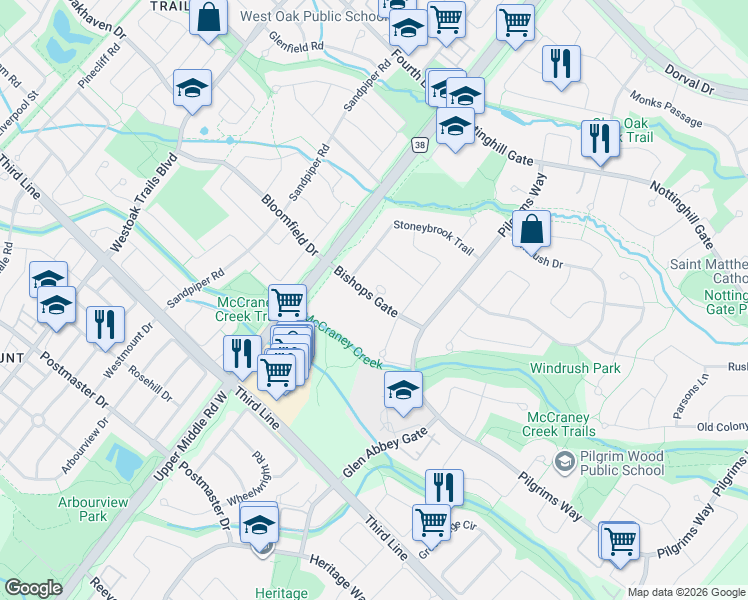The height and width of the screenshot is (600, 748).
Task: Select the restaurant marker at Third Line intersection
Action: click(x=242, y=355)
